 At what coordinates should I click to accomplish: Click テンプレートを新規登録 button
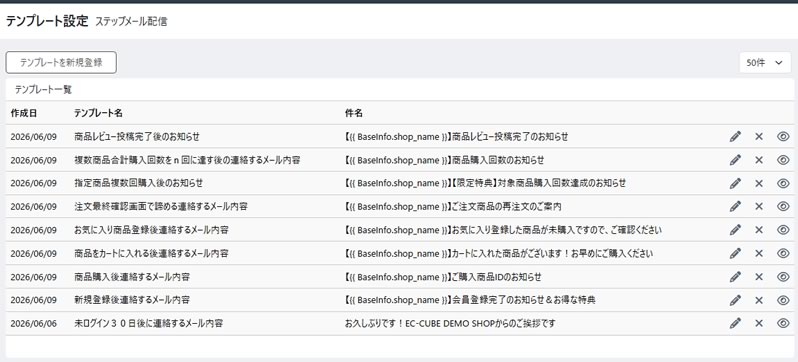[61, 63]
